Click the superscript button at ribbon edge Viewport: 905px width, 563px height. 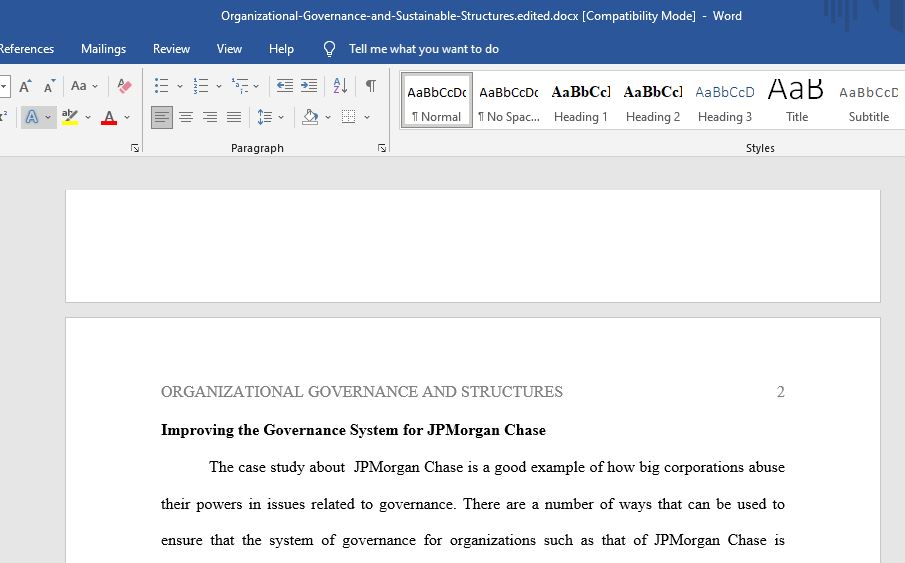(3, 117)
